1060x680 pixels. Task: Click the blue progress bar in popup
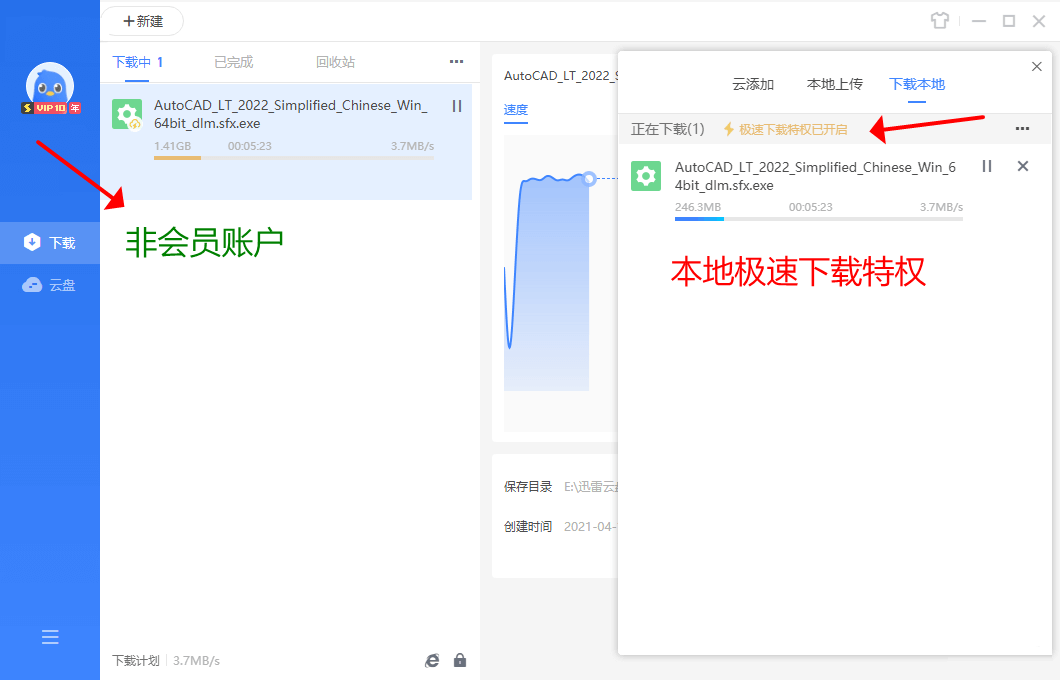coord(700,218)
